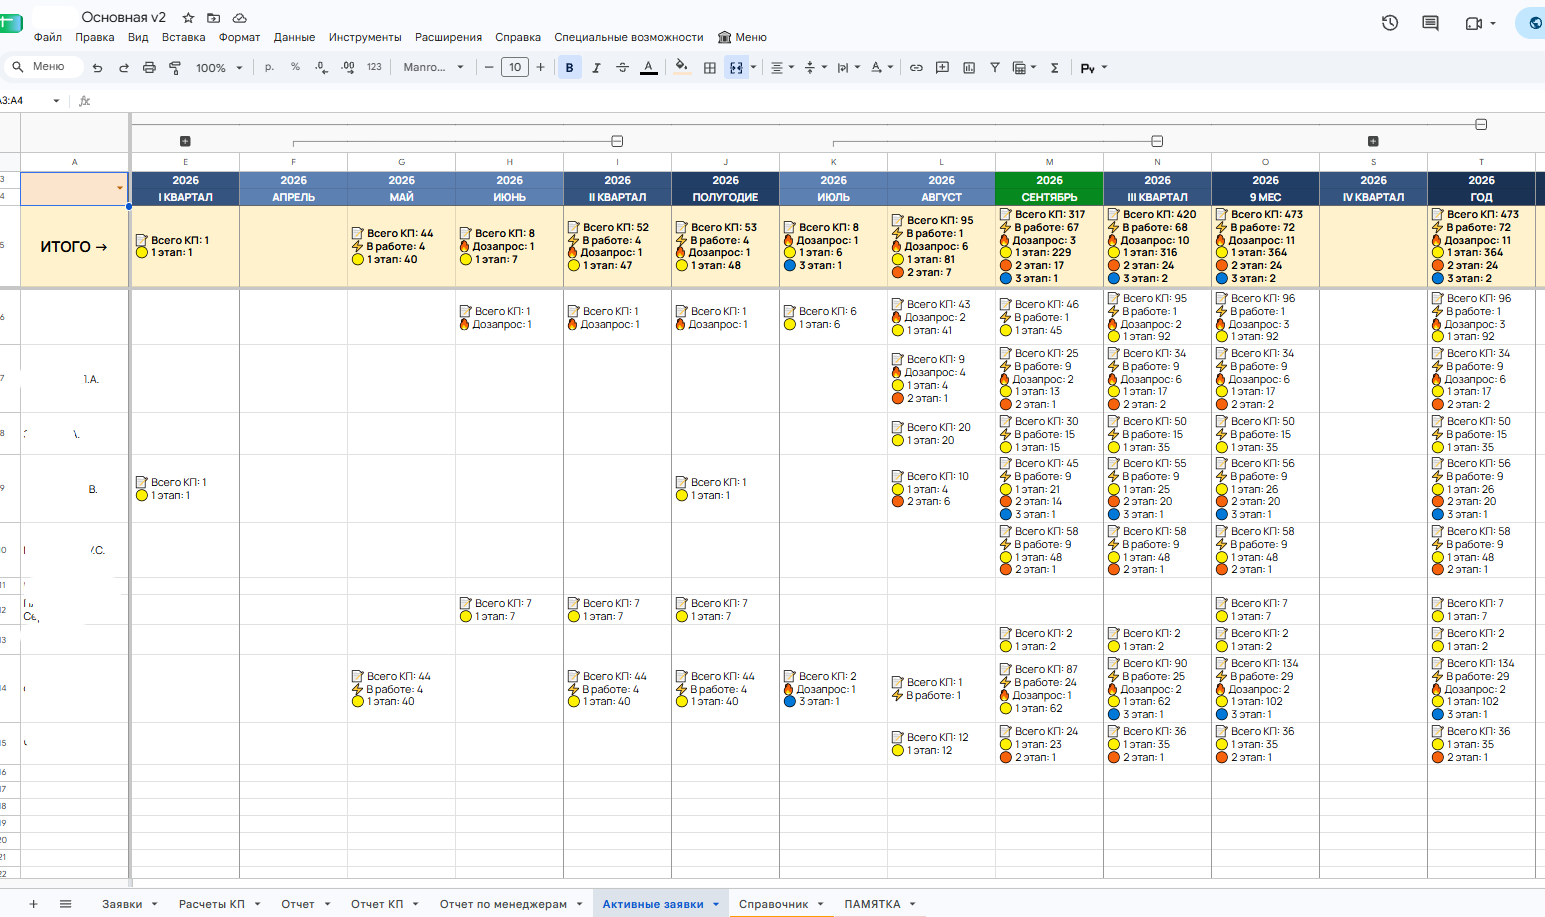This screenshot has width=1545, height=917.
Task: Add a comment to the cell
Action: point(942,68)
